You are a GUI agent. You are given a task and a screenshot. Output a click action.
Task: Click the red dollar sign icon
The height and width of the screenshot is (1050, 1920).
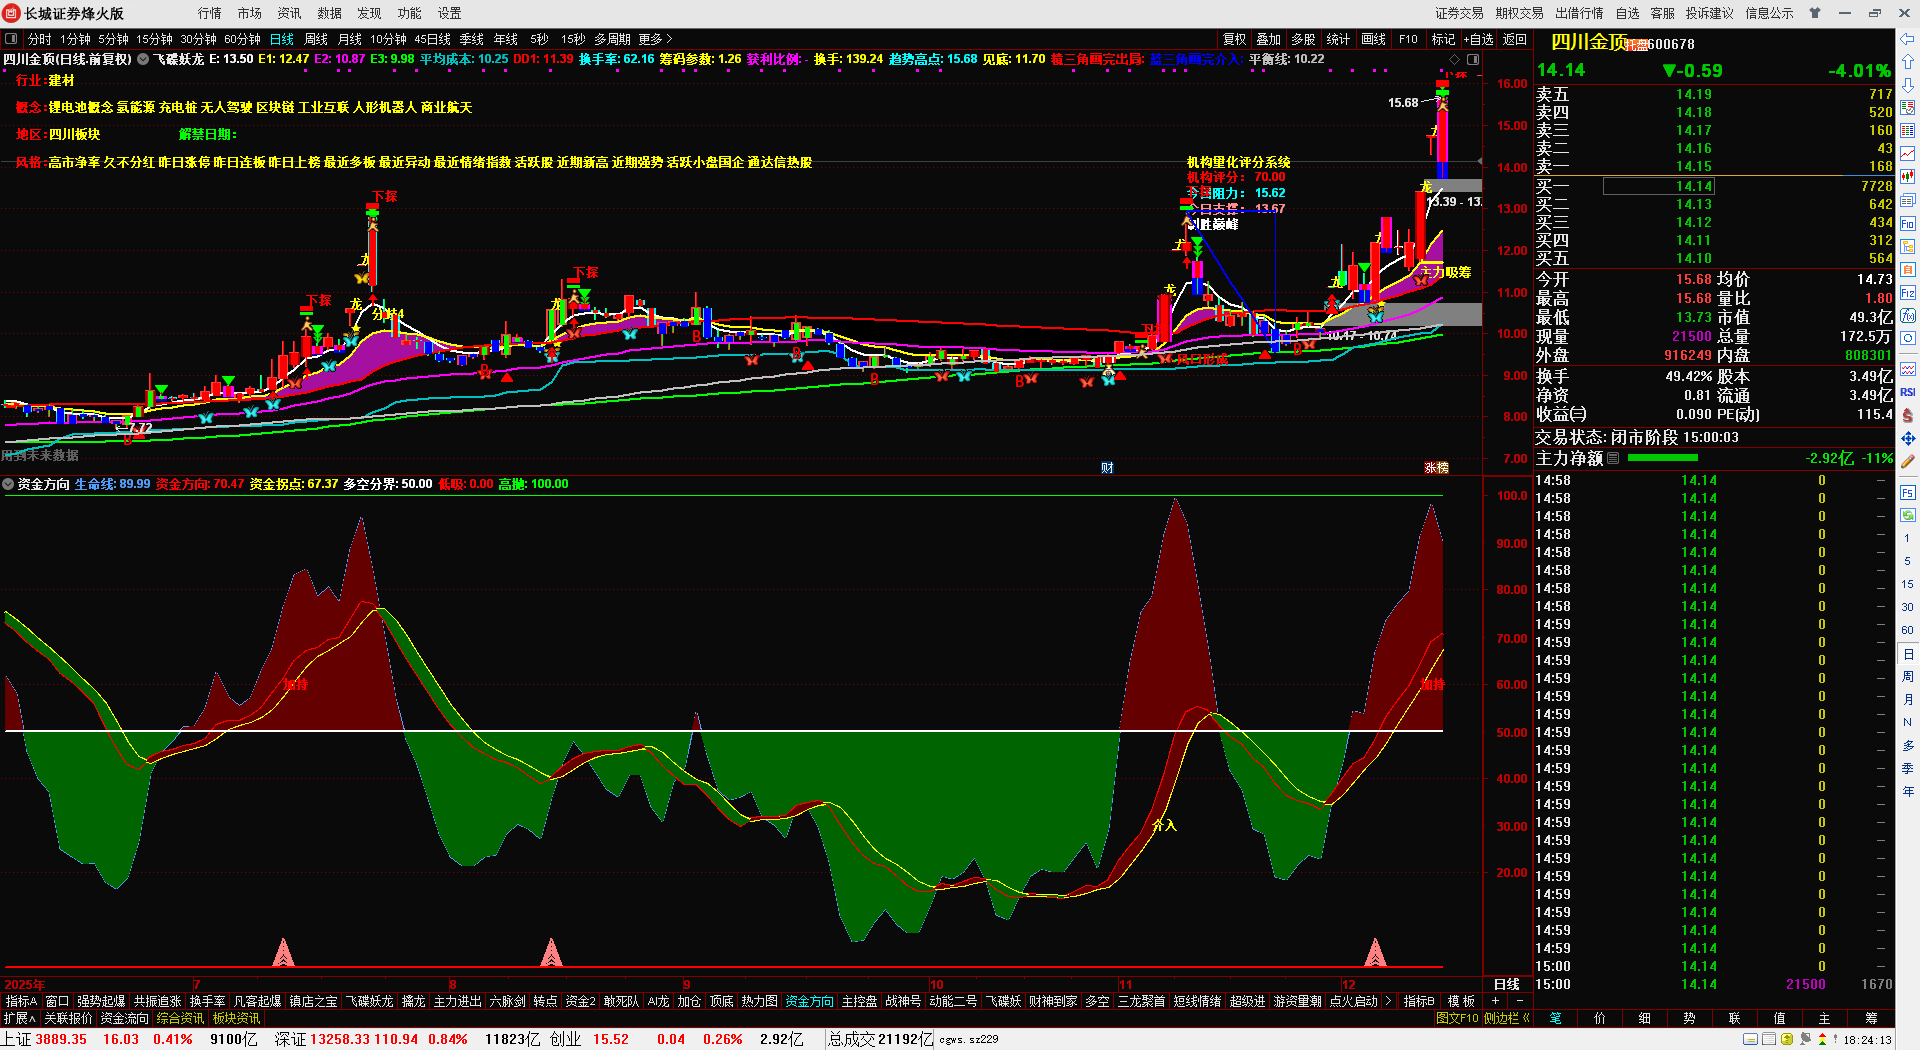click(x=1908, y=415)
